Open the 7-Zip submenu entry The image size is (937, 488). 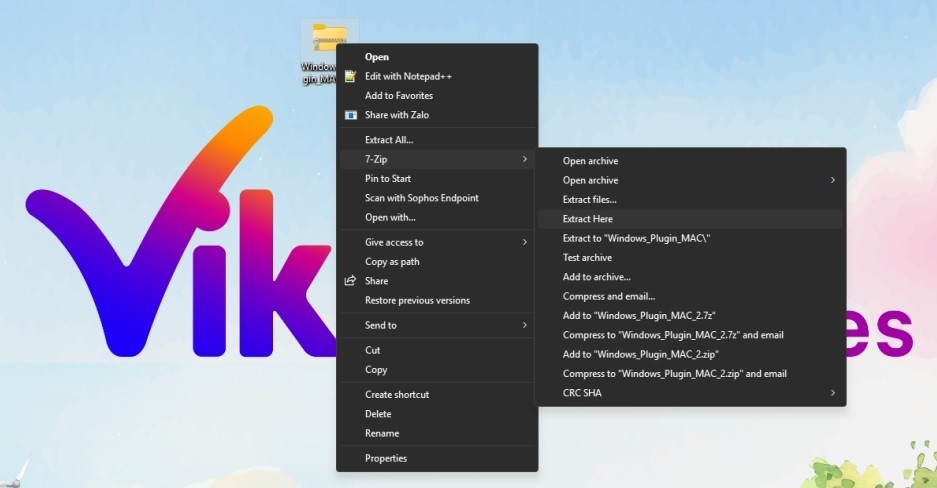point(437,159)
